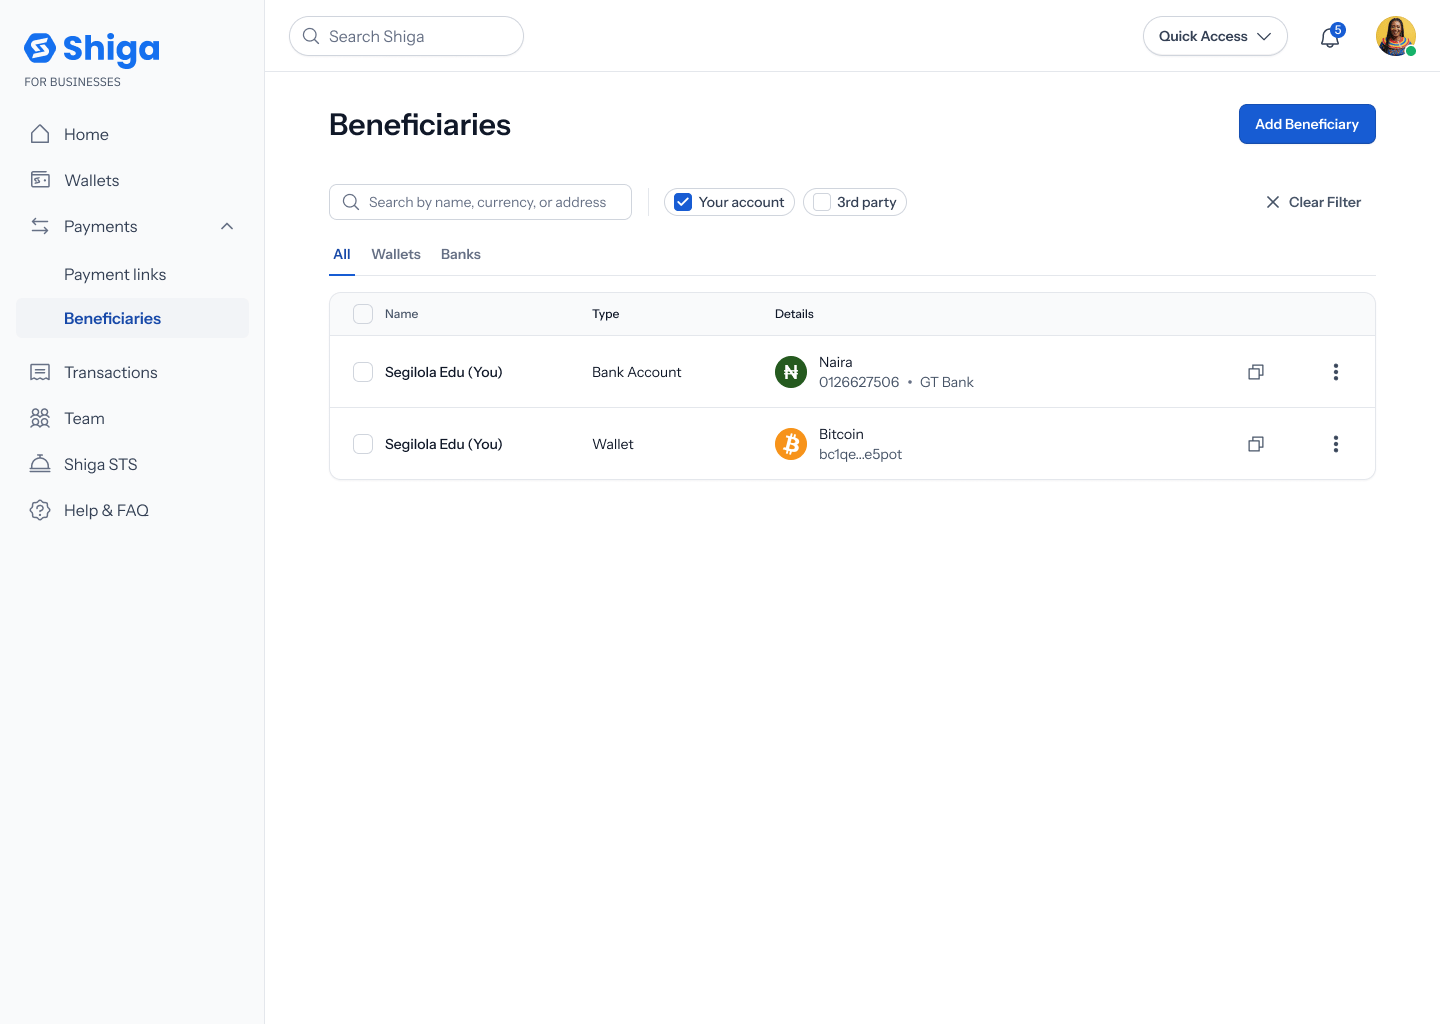Collapse the Payments menu chevron

(227, 226)
